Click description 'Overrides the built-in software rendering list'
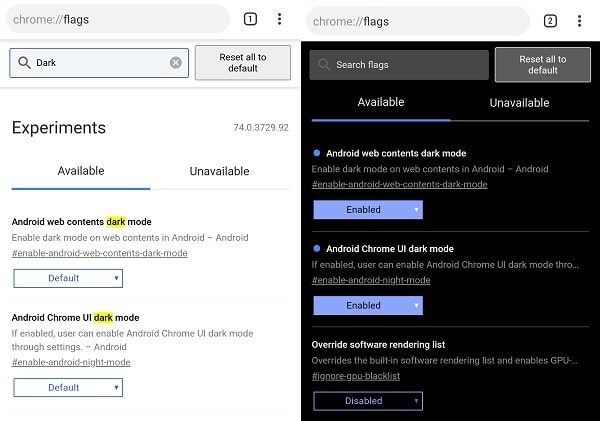 pyautogui.click(x=444, y=361)
